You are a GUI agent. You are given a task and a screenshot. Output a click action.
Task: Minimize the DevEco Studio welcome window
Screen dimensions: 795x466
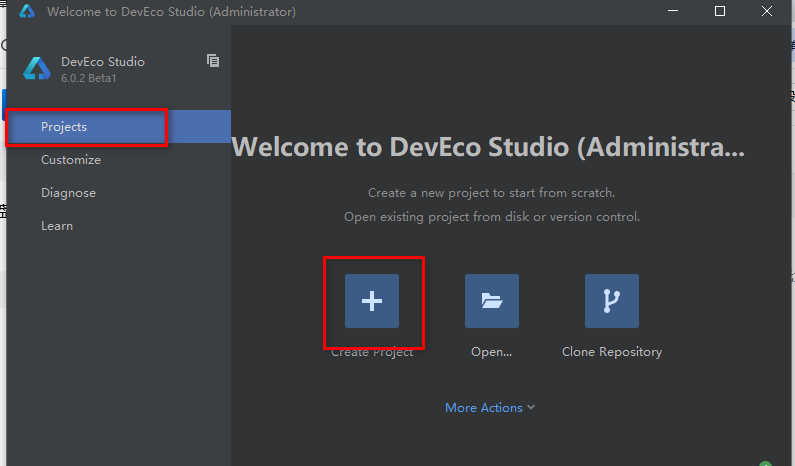671,12
